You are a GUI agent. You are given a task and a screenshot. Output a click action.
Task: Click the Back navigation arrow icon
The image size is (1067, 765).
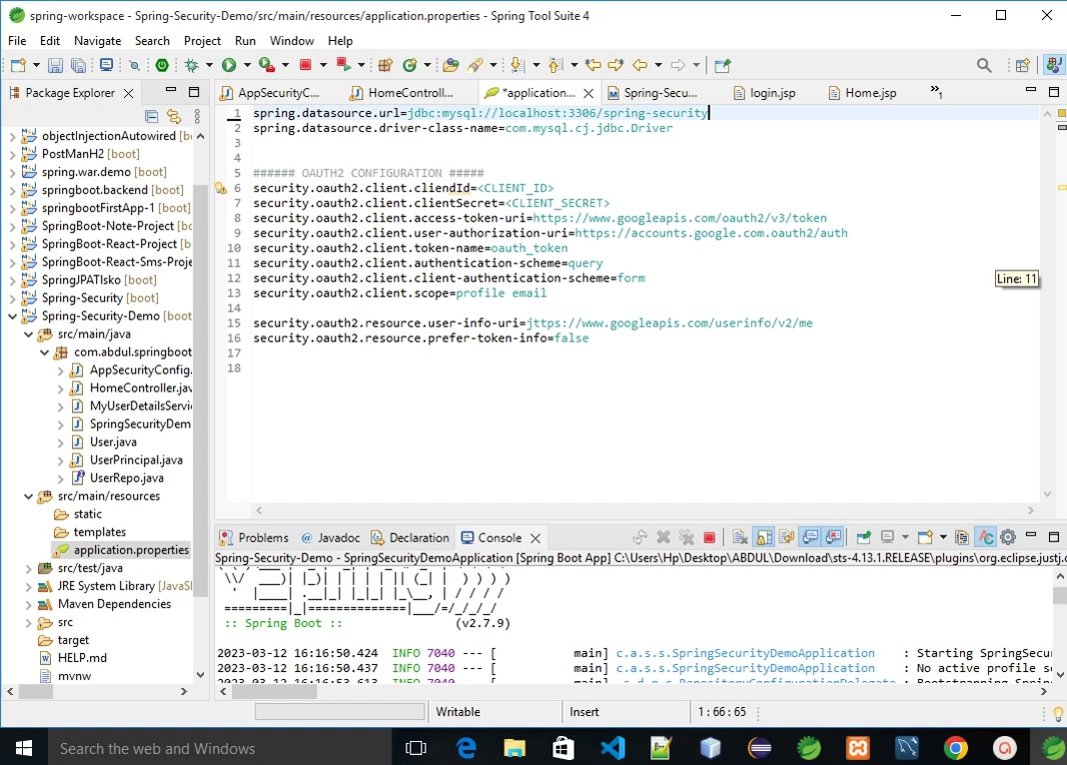[640, 65]
